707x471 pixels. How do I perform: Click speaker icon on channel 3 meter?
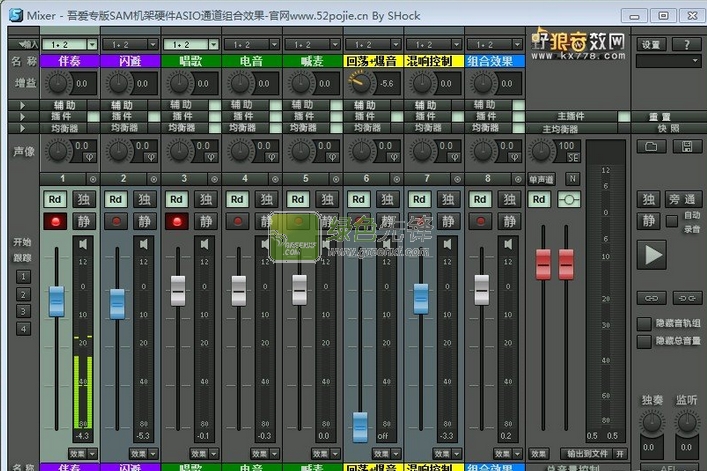pyautogui.click(x=205, y=244)
